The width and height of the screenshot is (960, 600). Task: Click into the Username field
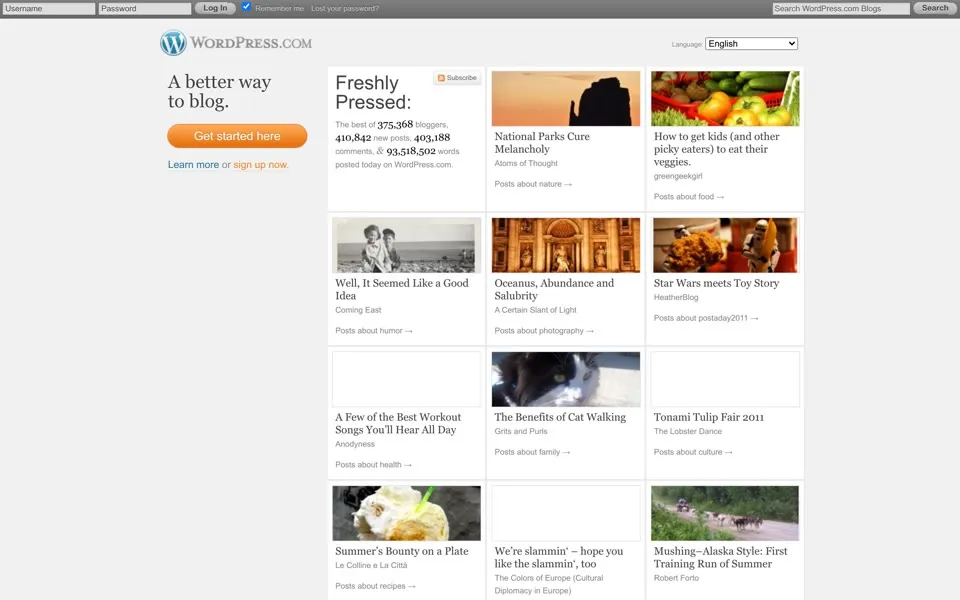click(x=48, y=9)
